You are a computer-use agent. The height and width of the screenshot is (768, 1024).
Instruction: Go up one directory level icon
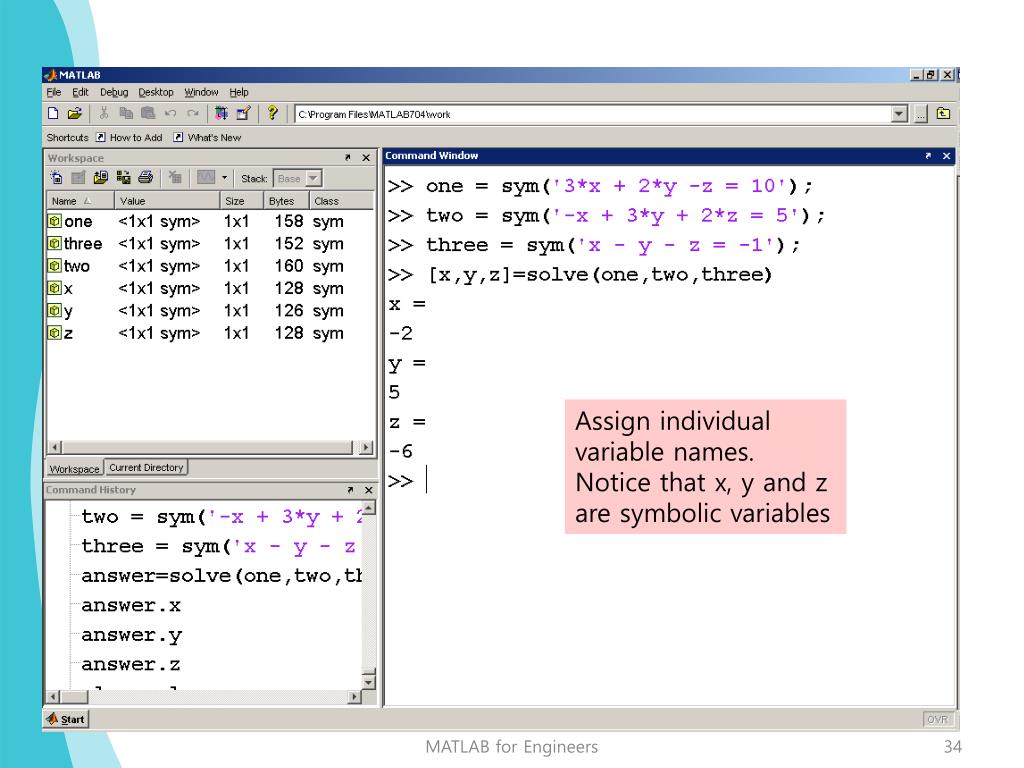coord(942,114)
